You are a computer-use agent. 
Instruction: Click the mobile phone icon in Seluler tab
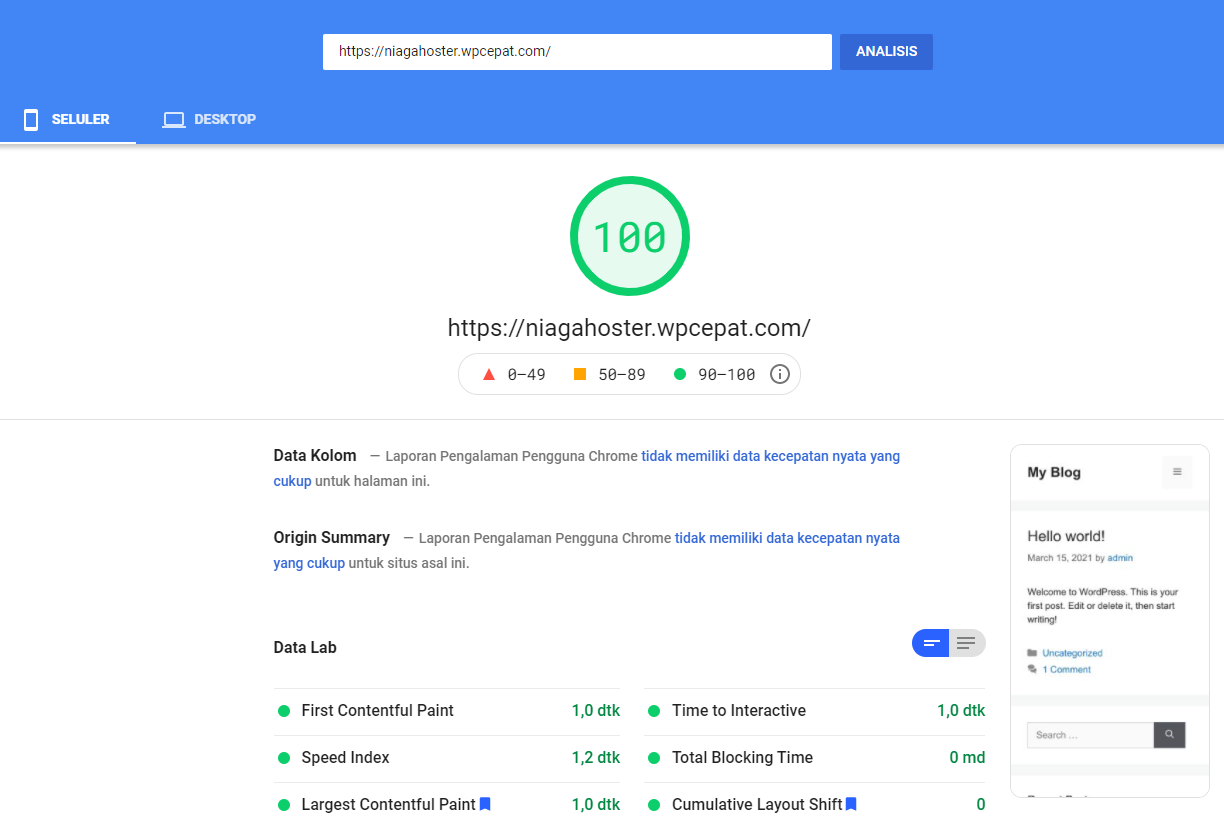click(x=31, y=120)
